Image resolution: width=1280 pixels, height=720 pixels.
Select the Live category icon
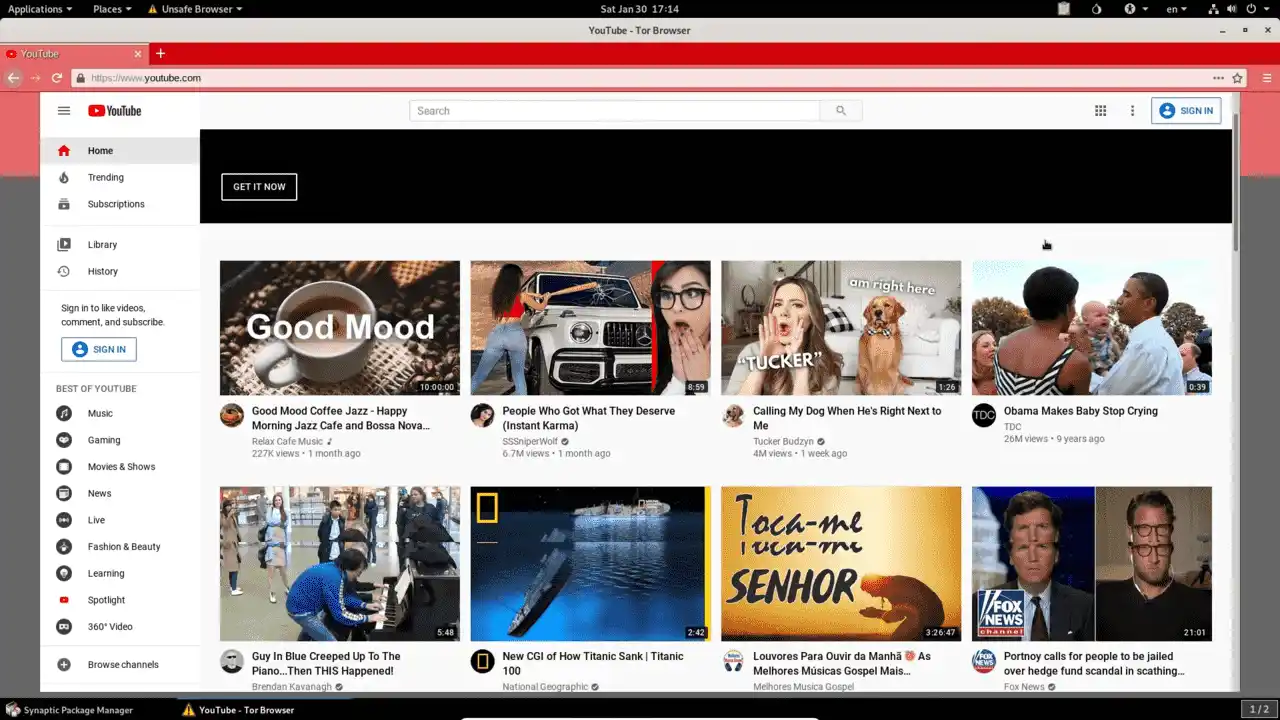coord(64,520)
